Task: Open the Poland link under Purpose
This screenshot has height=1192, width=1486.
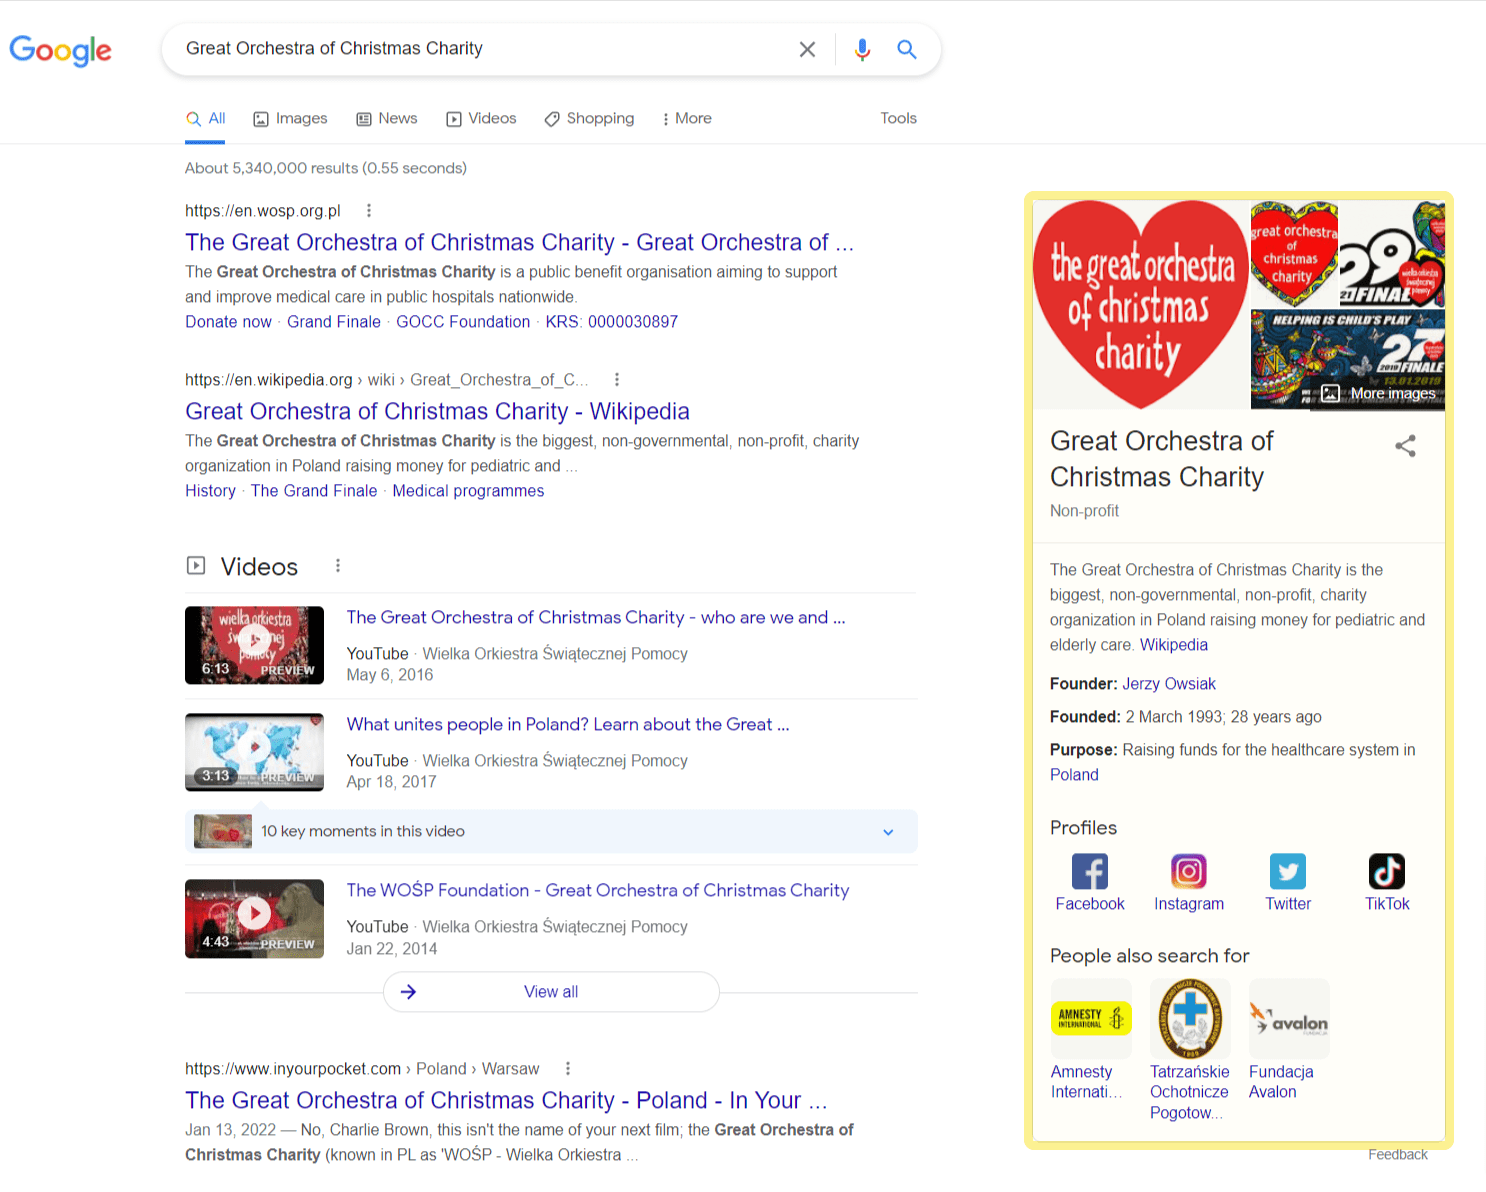Action: [x=1074, y=775]
